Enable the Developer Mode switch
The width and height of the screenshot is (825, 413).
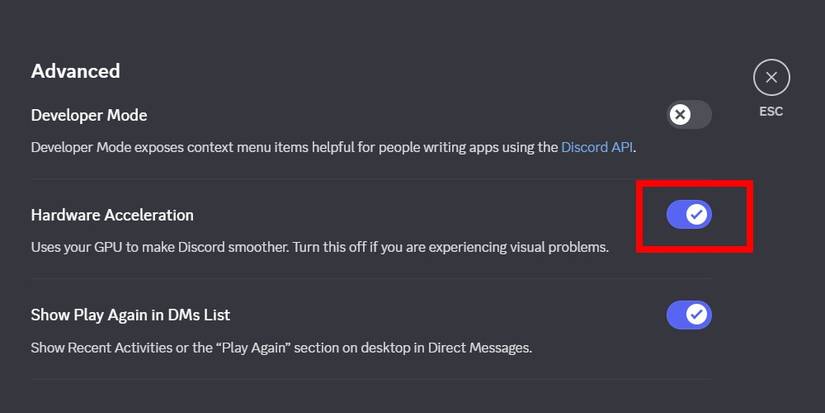(x=689, y=115)
